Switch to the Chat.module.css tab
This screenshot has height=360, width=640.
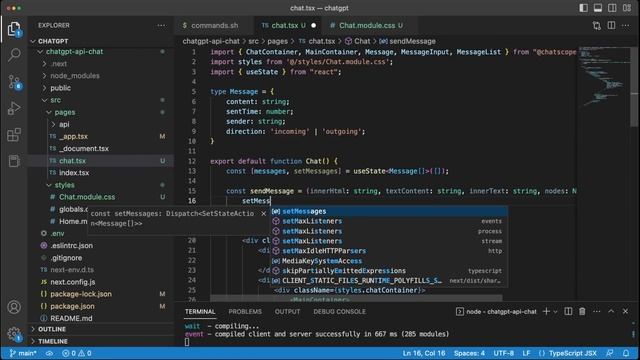pos(366,25)
